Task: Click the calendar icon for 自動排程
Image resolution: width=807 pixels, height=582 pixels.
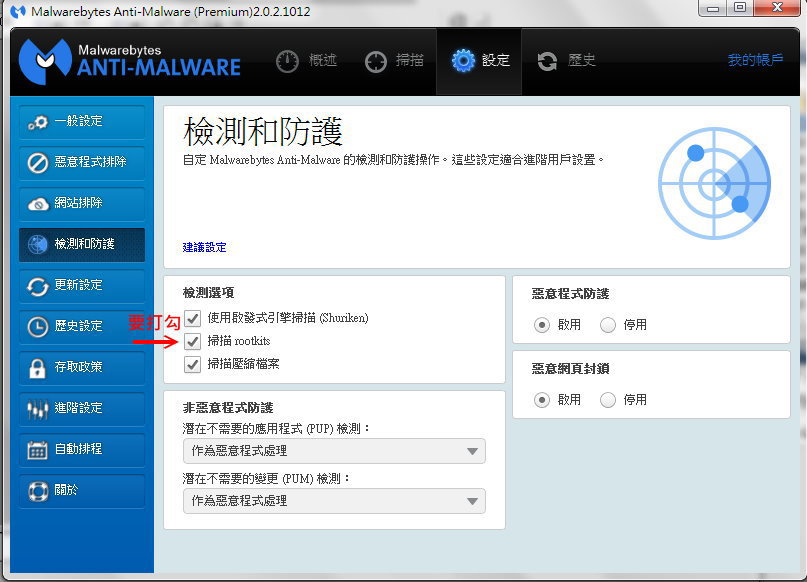Action: tap(38, 450)
